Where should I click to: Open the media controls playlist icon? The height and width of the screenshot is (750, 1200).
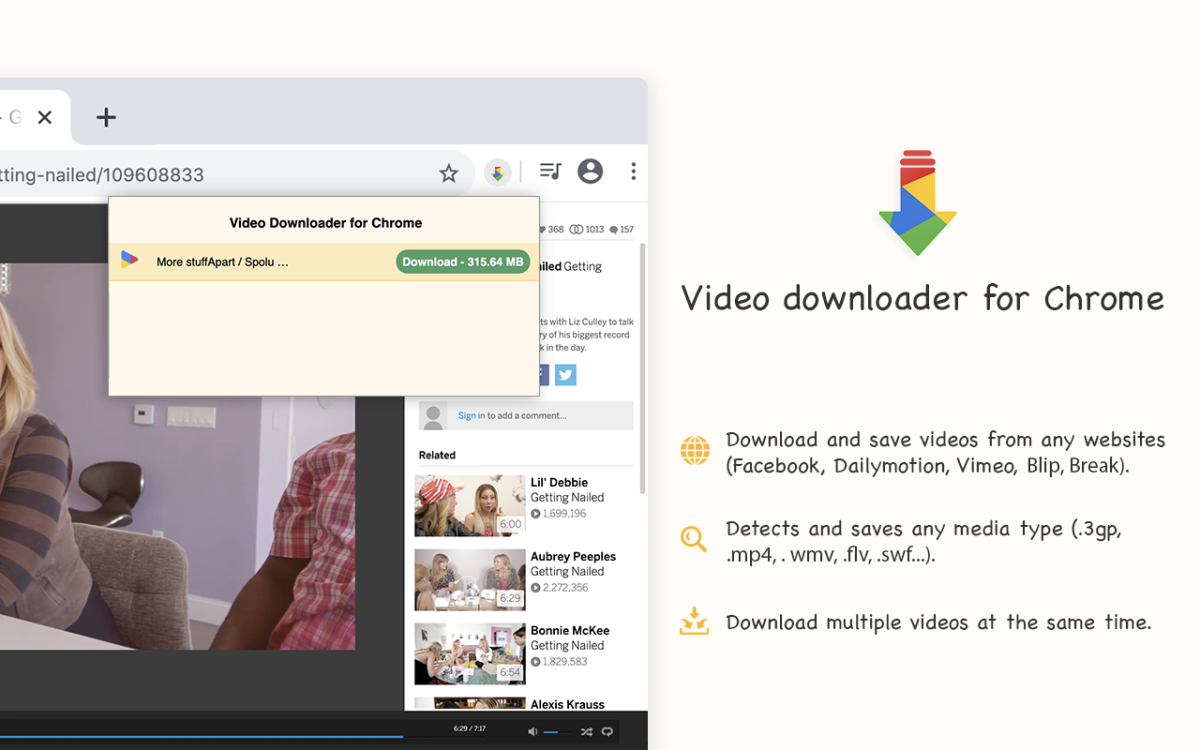click(x=550, y=171)
